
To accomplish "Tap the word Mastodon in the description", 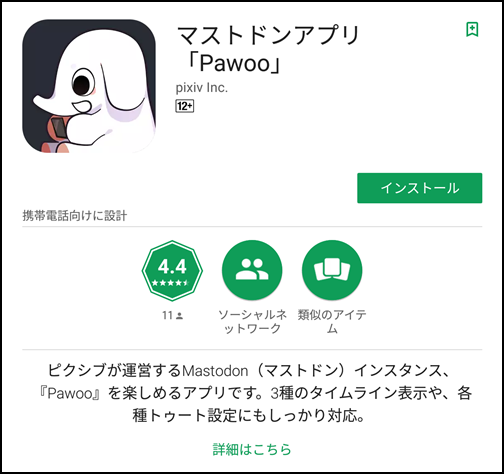I will [x=215, y=371].
